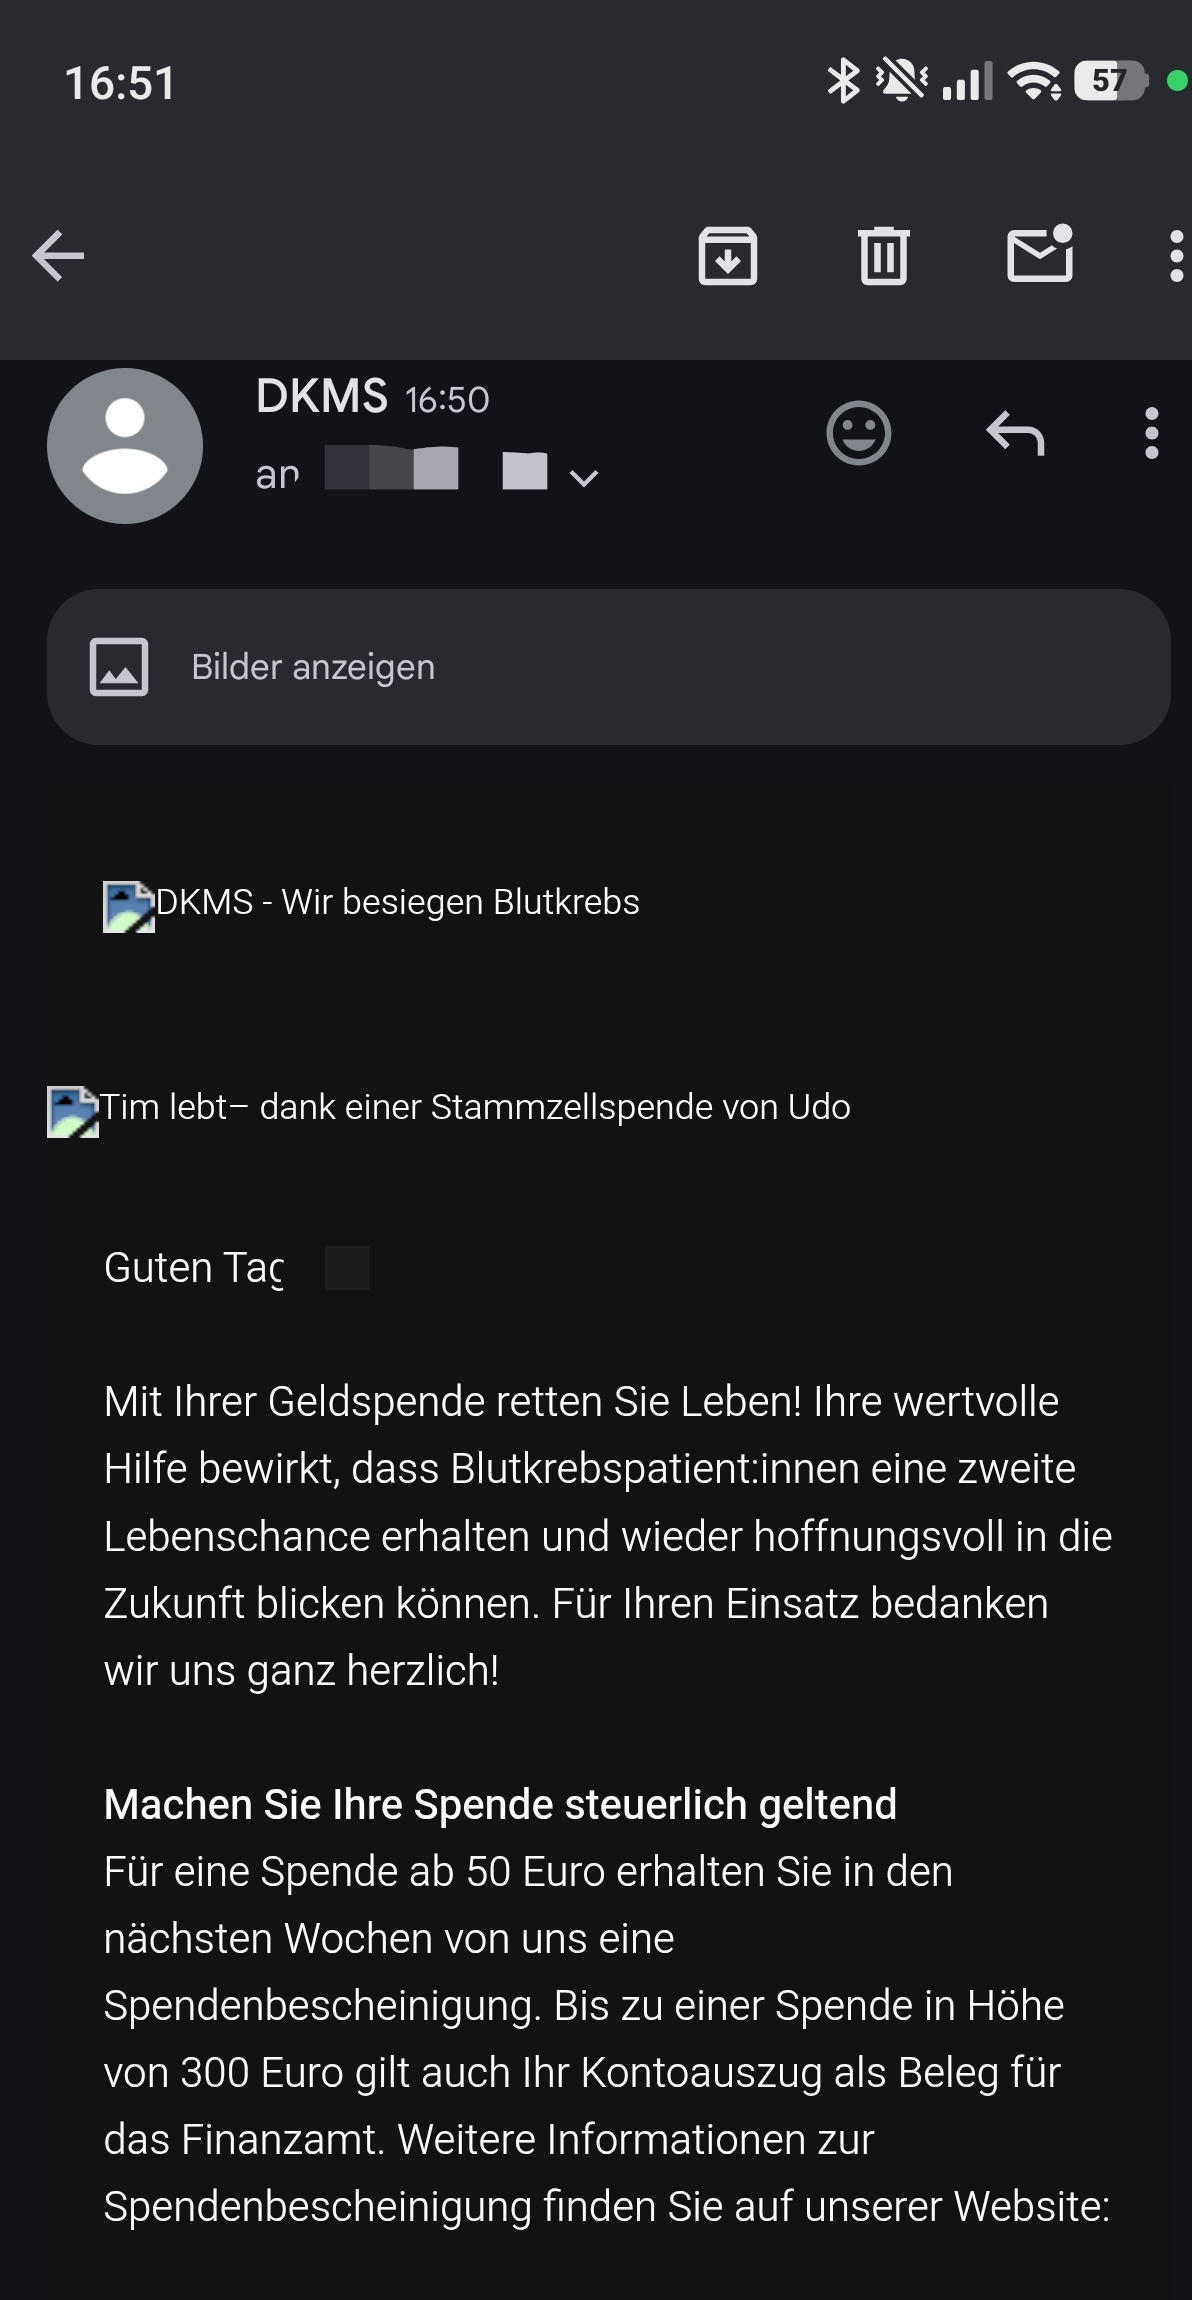Tap the broken DKMS logo image
This screenshot has width=1192, height=2300.
(129, 907)
